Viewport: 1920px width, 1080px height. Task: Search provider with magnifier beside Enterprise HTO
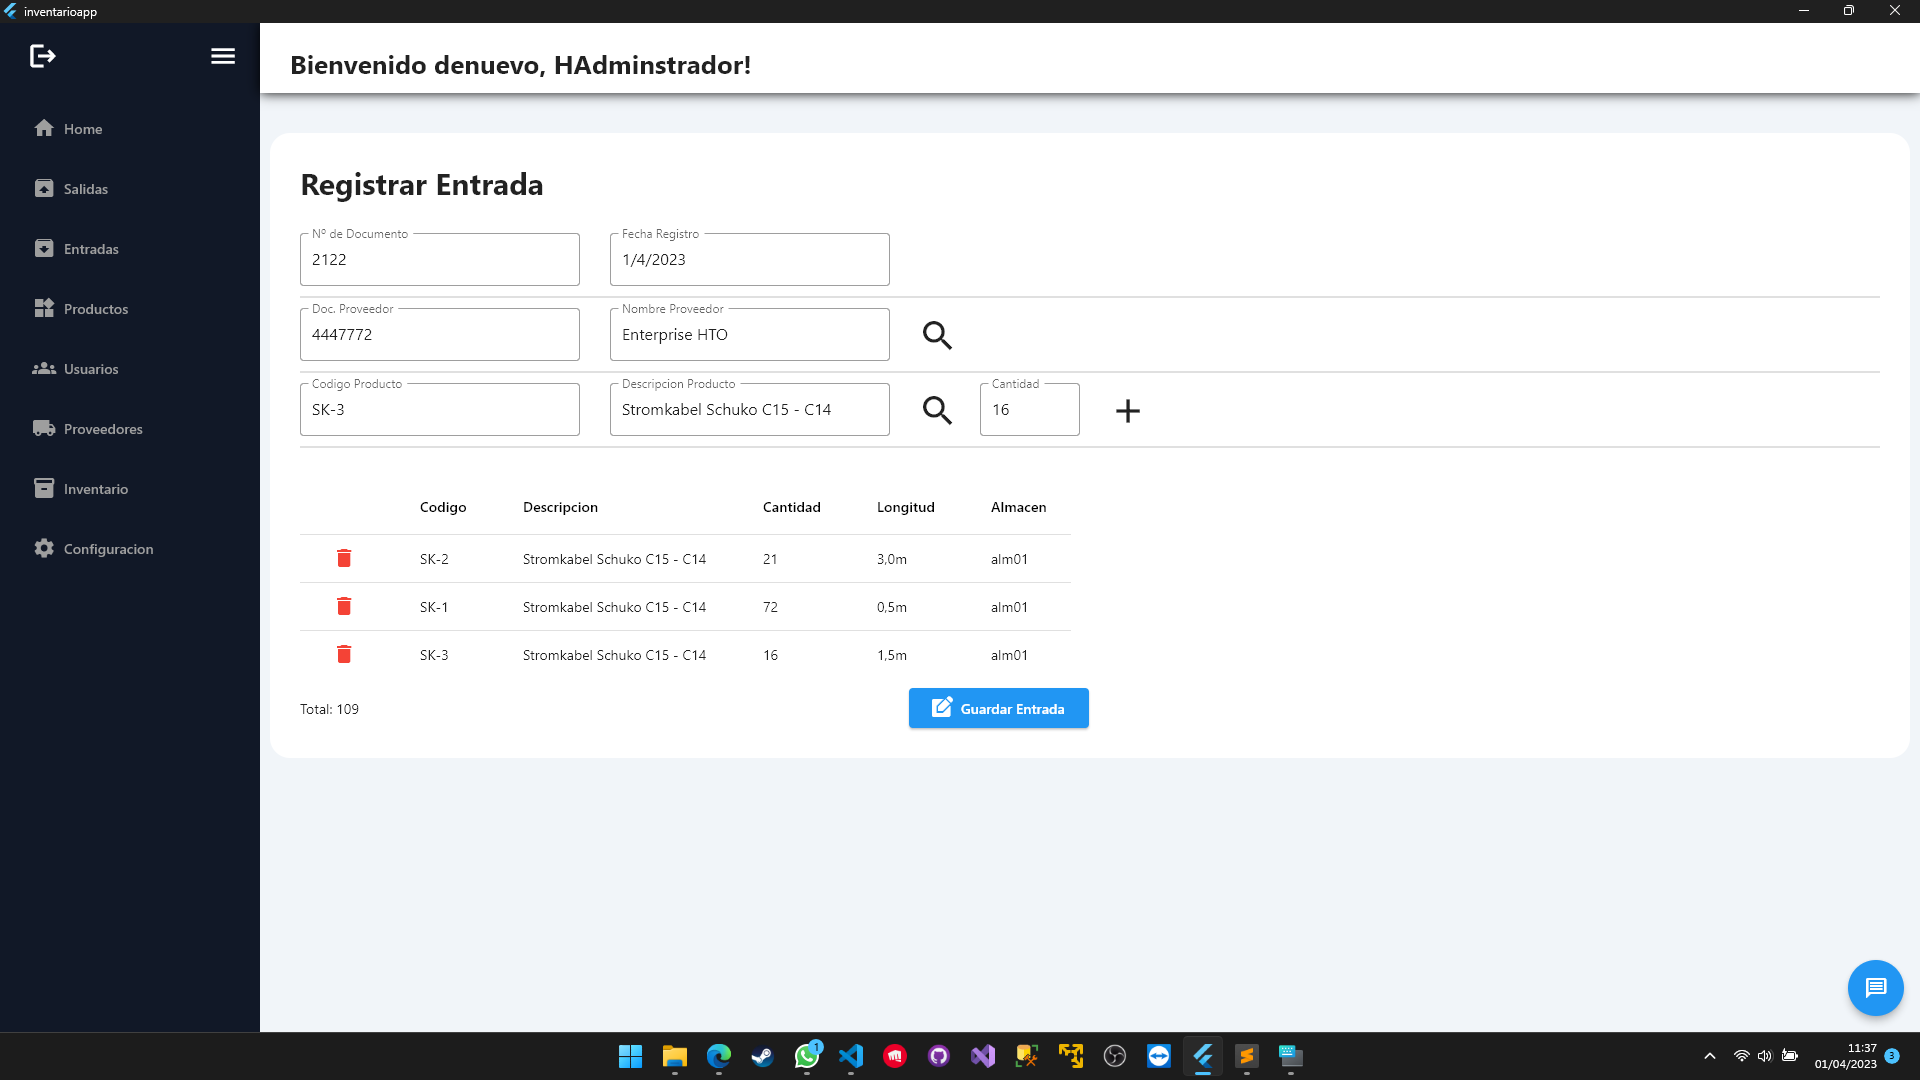click(x=937, y=335)
